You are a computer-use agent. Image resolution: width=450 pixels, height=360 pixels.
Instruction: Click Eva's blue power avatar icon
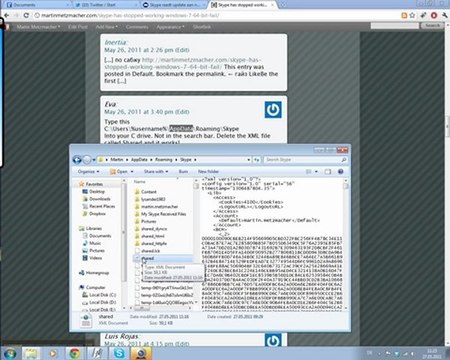(273, 110)
